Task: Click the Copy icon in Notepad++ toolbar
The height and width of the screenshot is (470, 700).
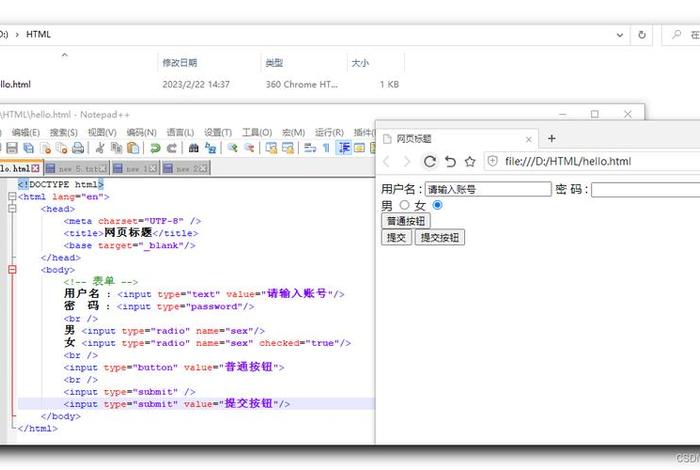Action: point(117,148)
